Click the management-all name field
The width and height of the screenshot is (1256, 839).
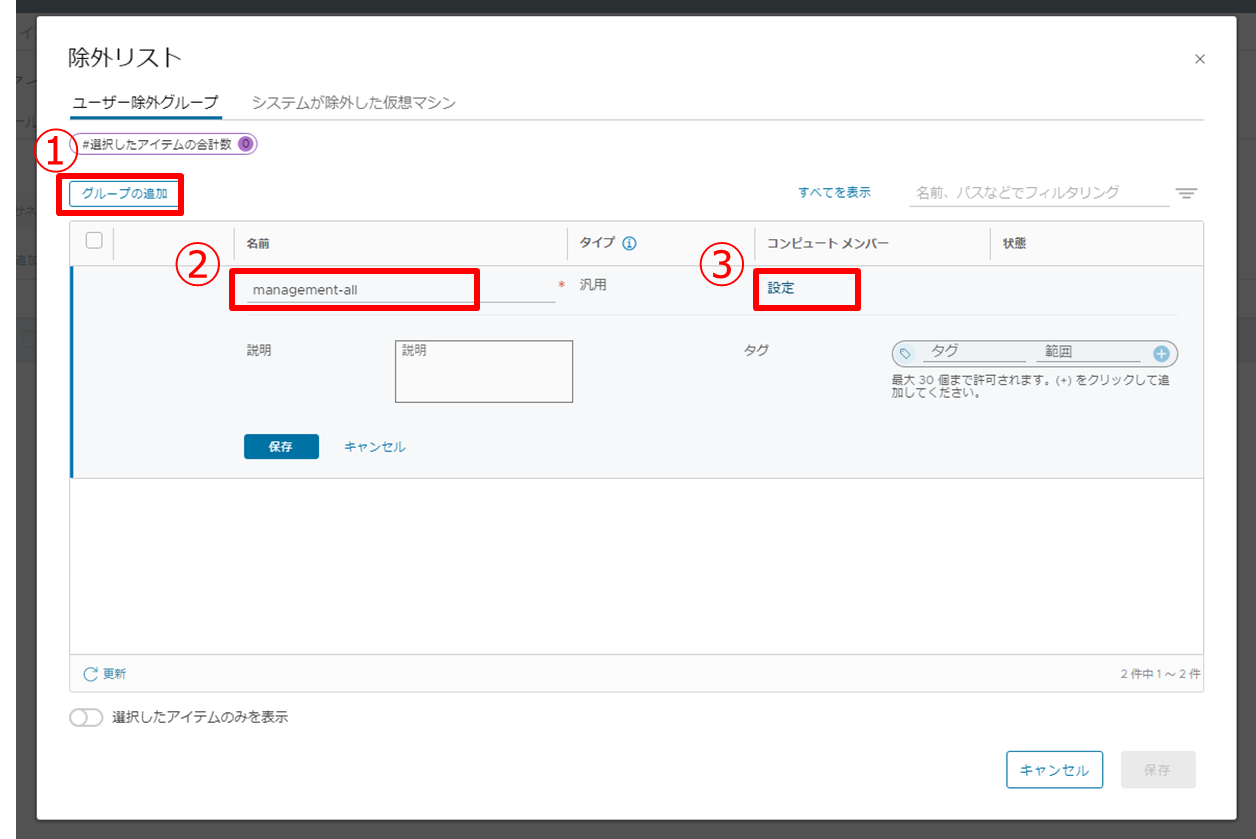(400, 290)
